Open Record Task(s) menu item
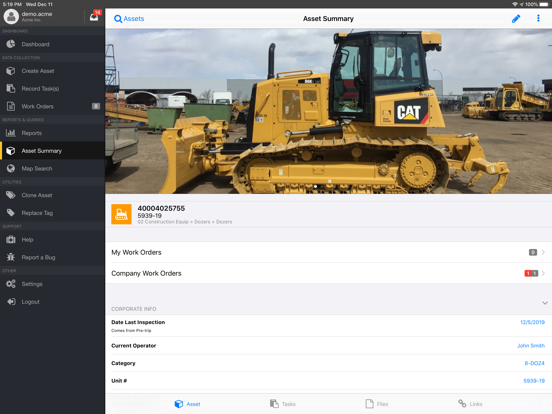Image resolution: width=552 pixels, height=414 pixels. (x=52, y=89)
